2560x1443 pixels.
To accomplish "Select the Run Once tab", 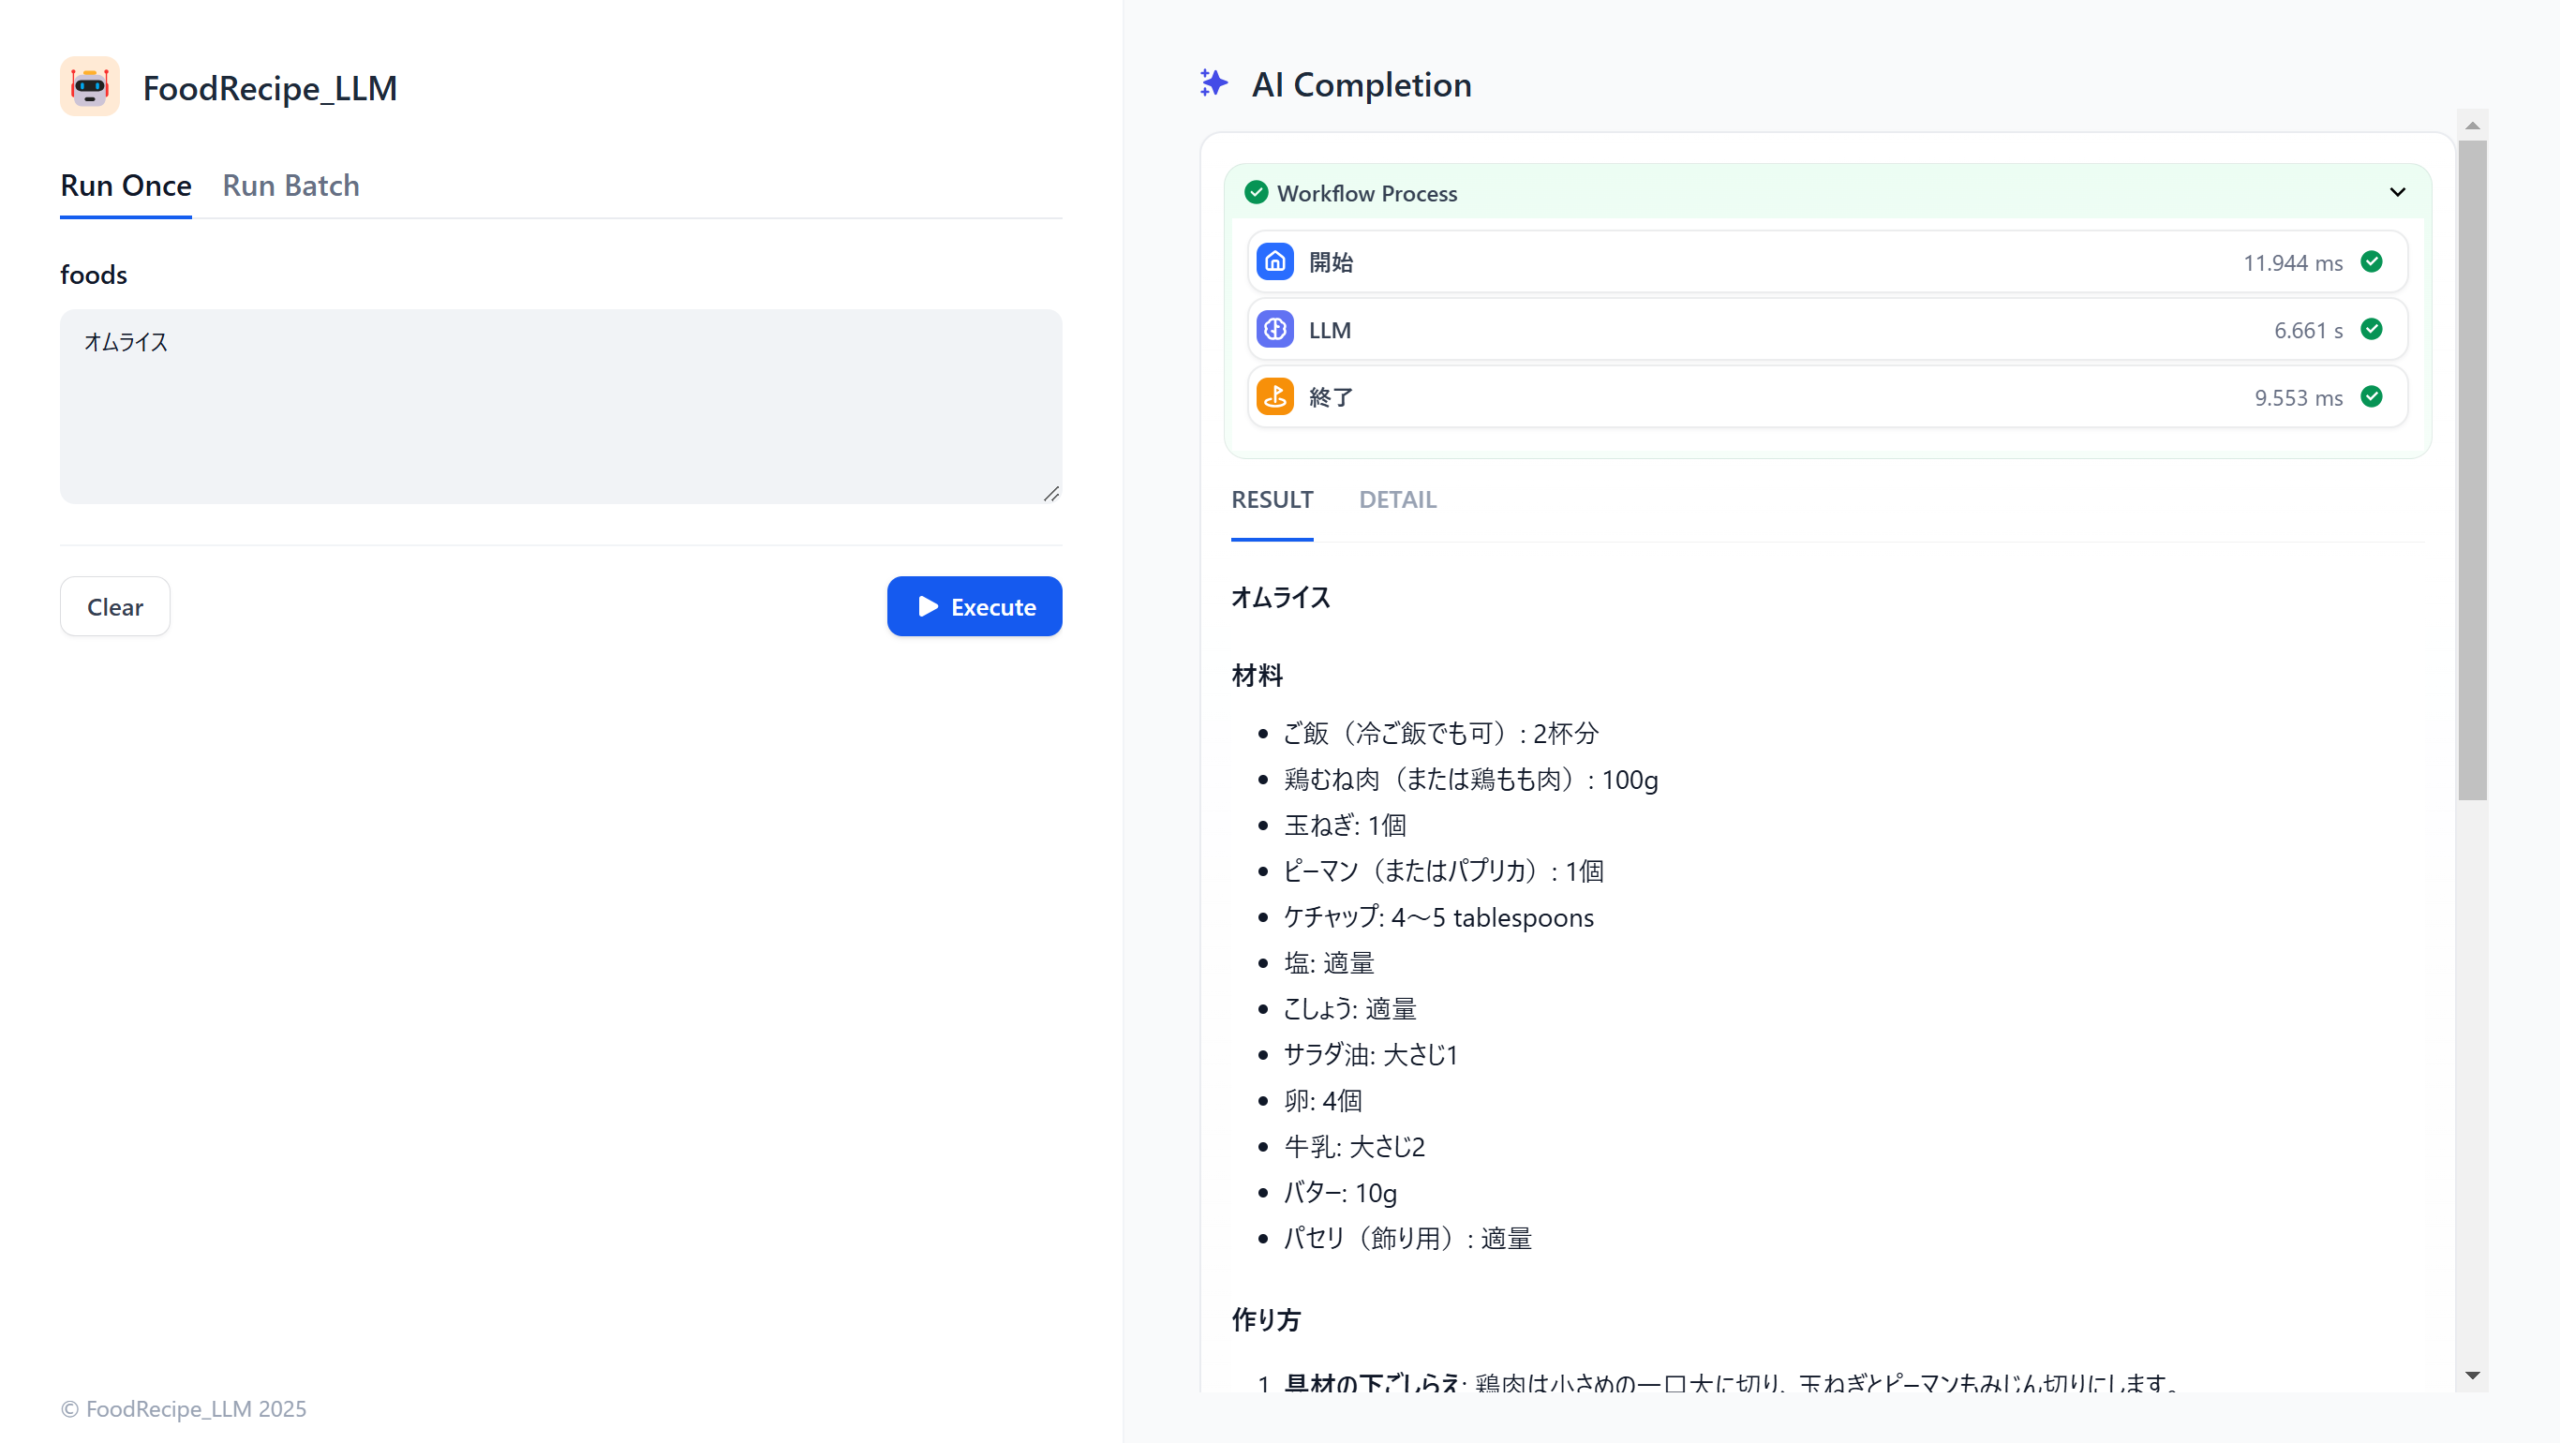I will 125,185.
